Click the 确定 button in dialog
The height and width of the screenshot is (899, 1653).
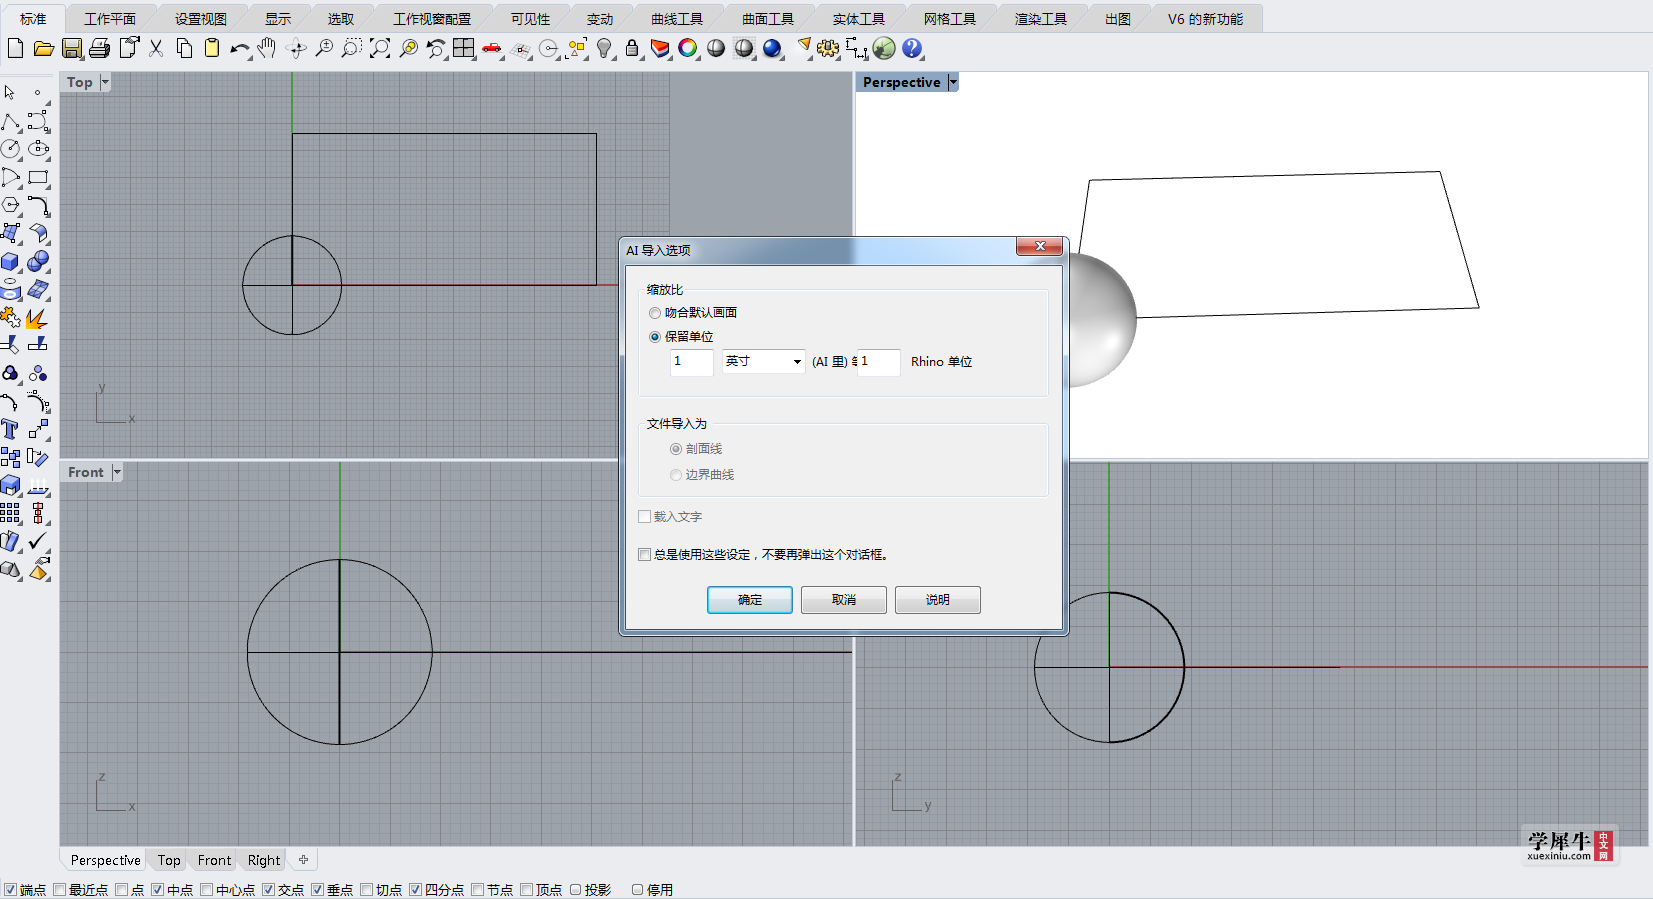(750, 600)
